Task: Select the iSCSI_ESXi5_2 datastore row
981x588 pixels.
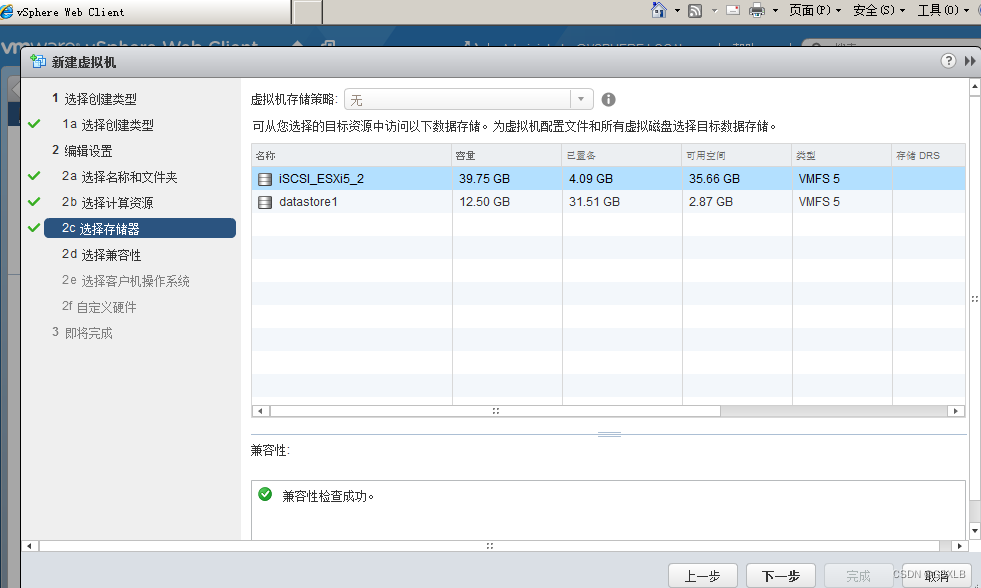Action: coord(608,178)
